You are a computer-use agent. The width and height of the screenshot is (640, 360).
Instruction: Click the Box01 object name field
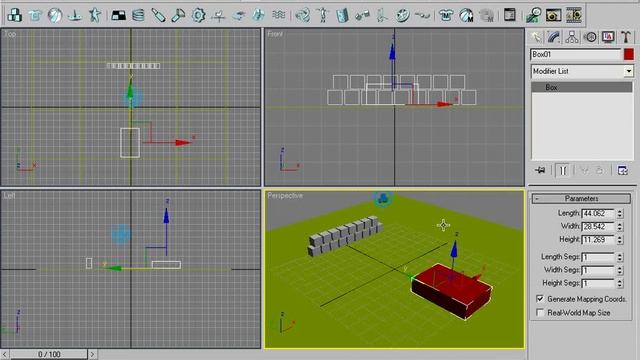(576, 54)
